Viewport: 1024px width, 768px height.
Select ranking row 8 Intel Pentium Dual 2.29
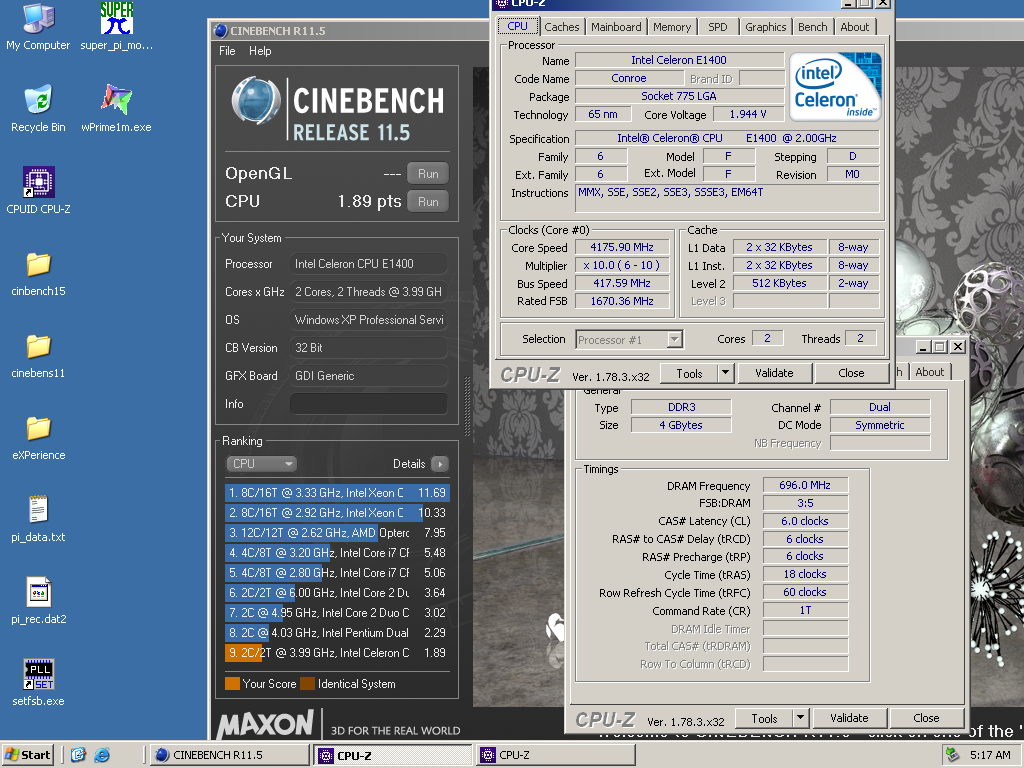coord(337,633)
